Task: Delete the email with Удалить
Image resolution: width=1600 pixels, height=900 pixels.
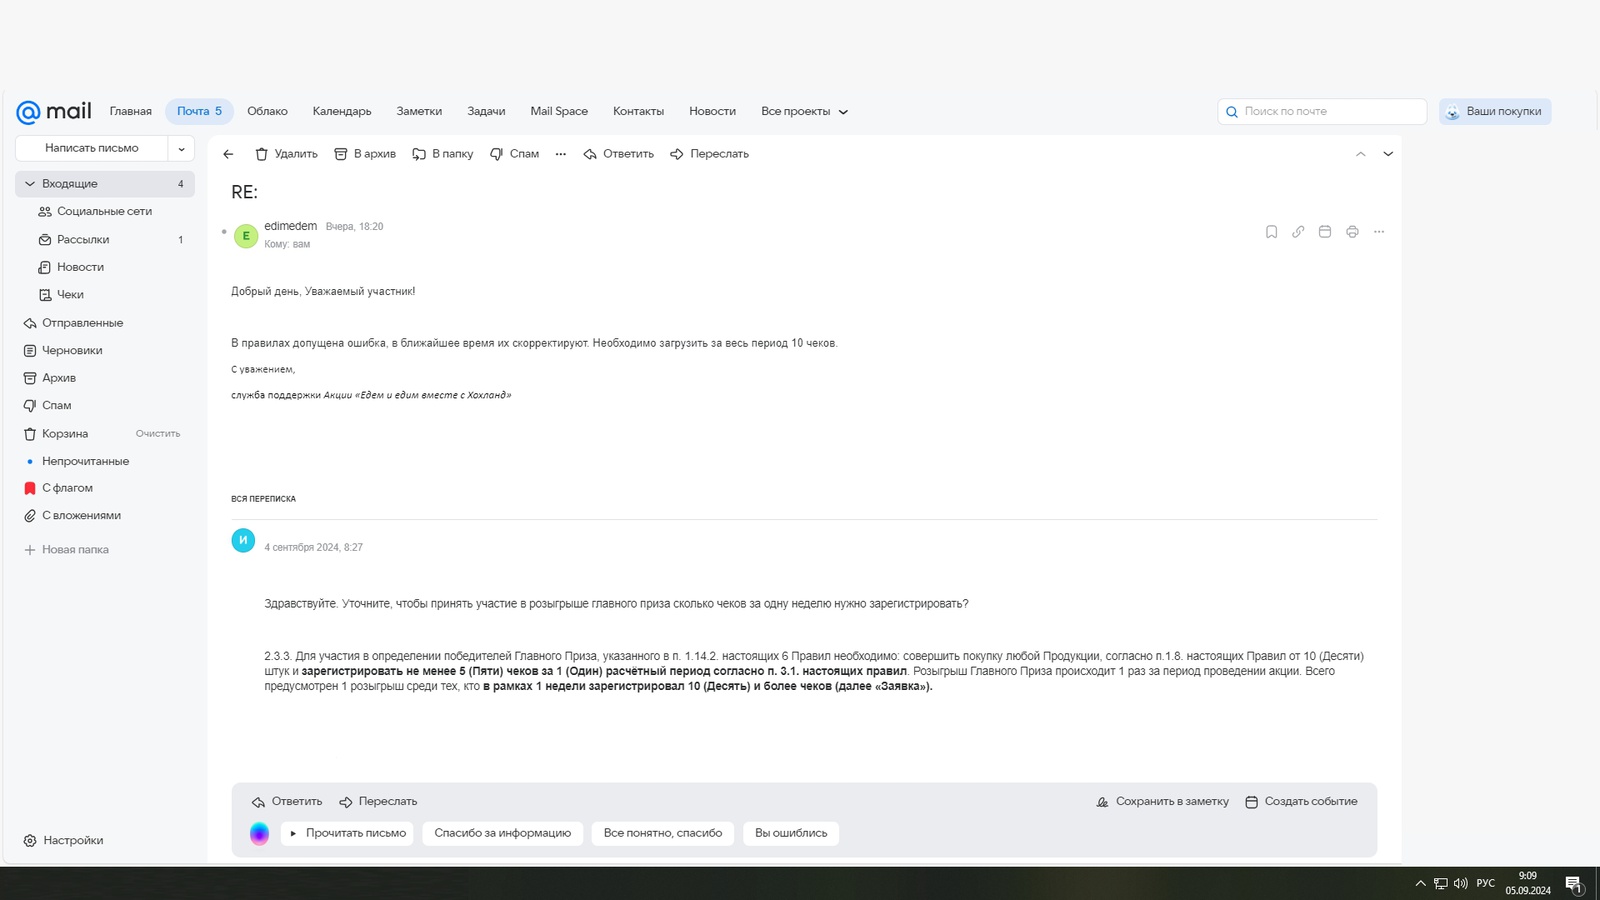Action: 286,154
